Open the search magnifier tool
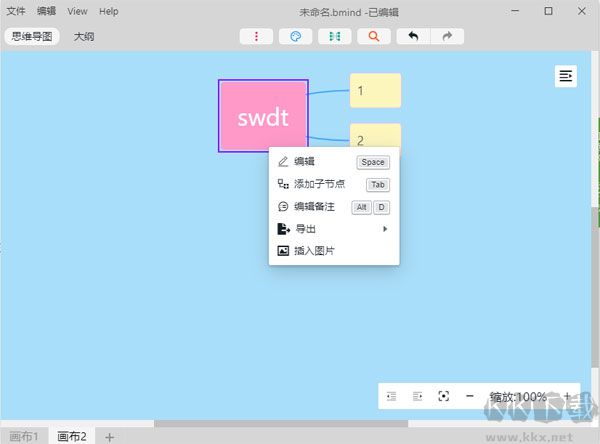This screenshot has width=600, height=444. coord(373,36)
